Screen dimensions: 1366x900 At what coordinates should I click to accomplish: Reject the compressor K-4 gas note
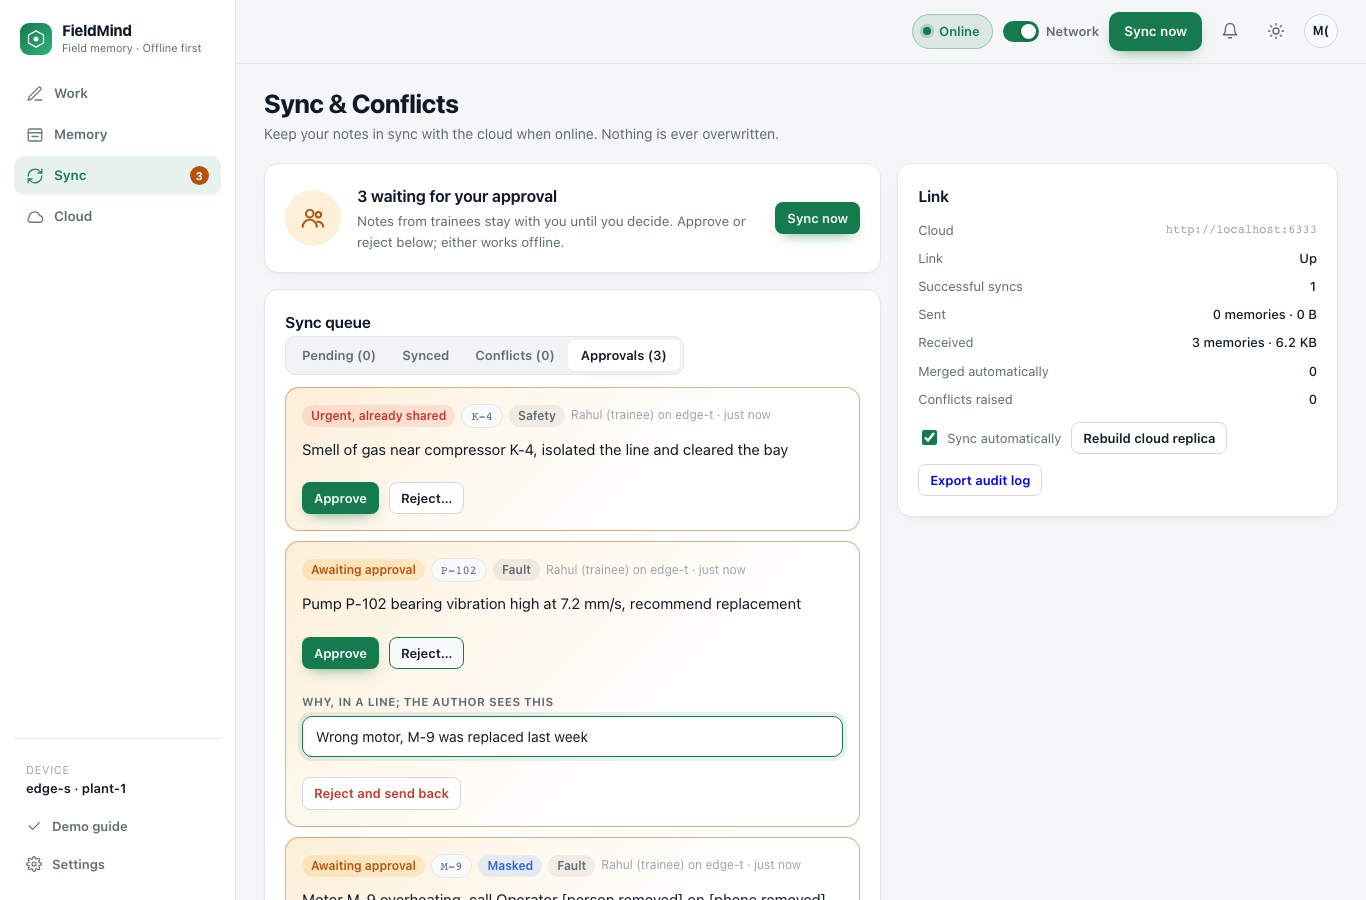[x=426, y=498]
